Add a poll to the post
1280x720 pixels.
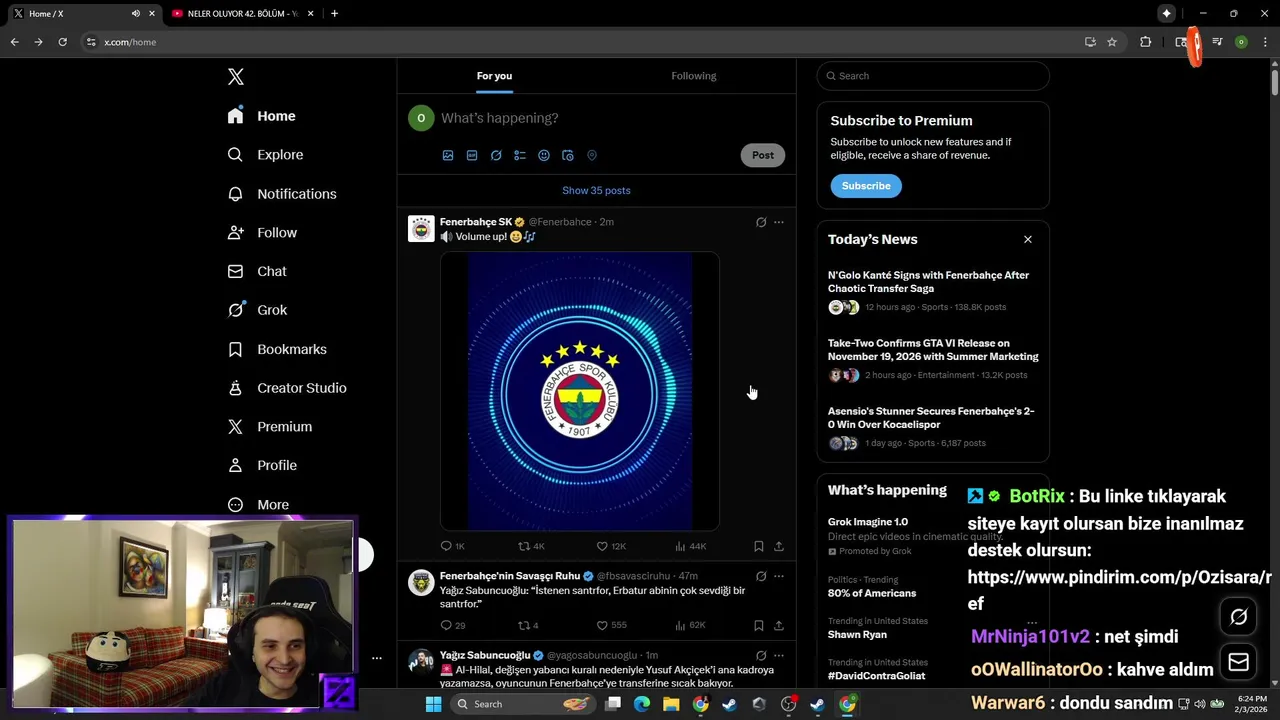tap(520, 155)
